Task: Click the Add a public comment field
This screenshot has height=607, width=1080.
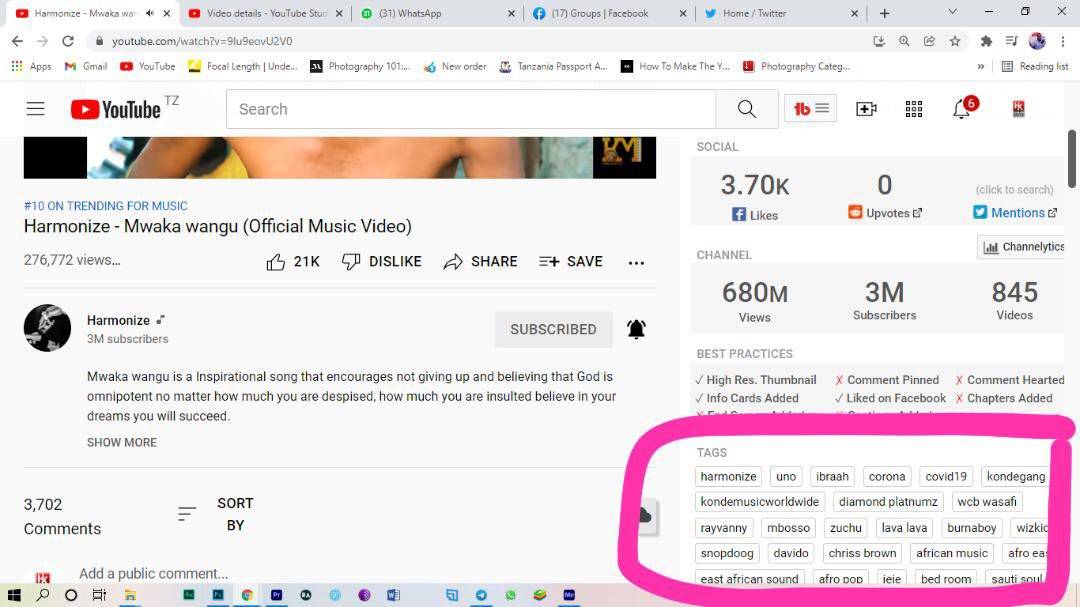Action: point(154,573)
